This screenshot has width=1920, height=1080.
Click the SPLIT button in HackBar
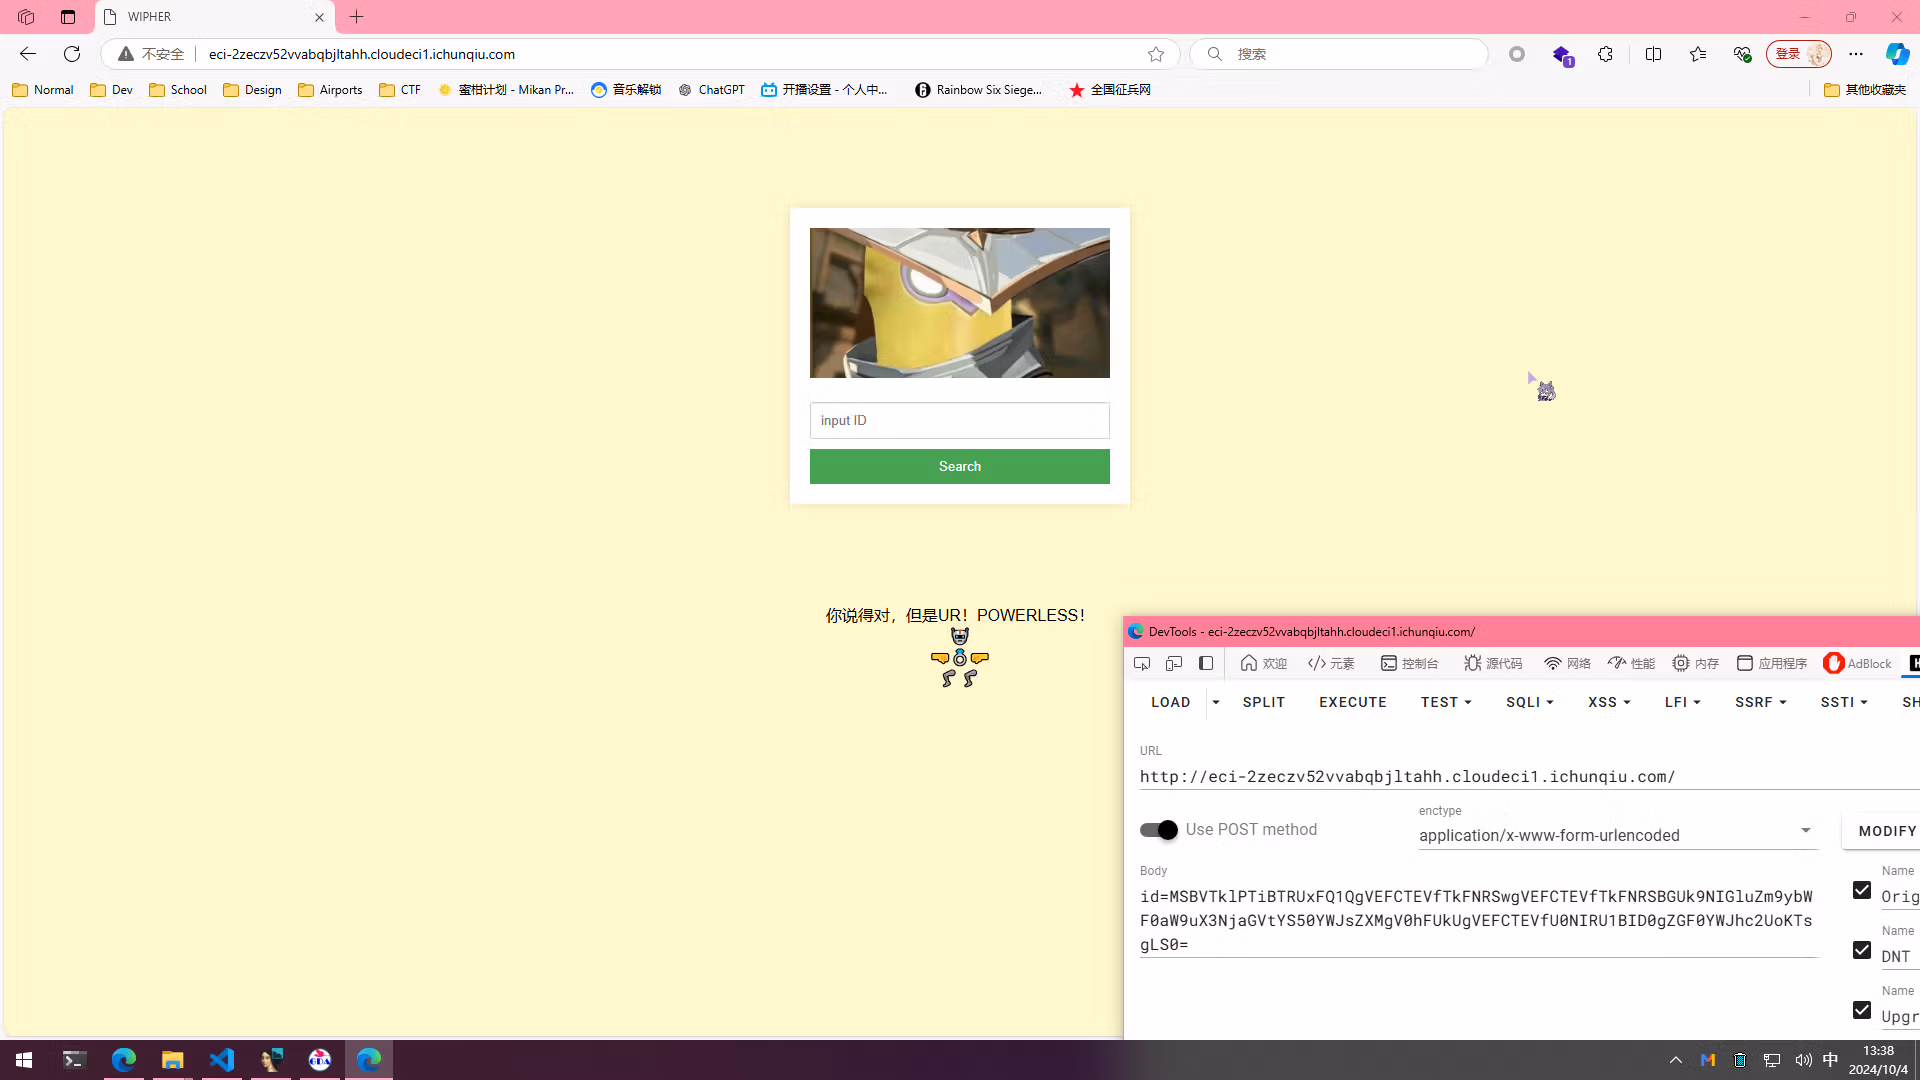pyautogui.click(x=1264, y=702)
